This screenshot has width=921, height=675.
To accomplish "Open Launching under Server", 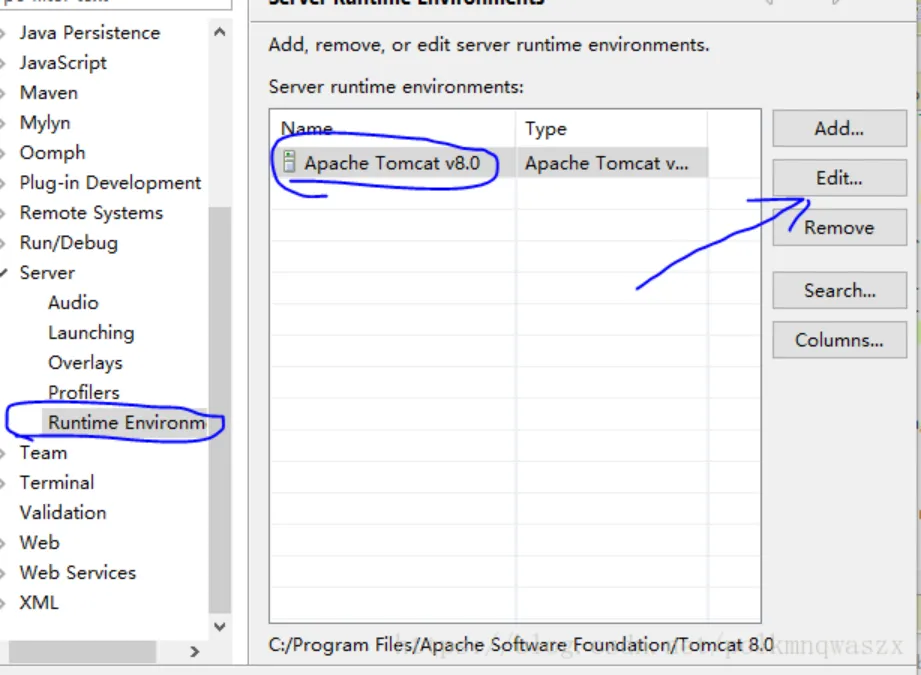I will tap(91, 332).
